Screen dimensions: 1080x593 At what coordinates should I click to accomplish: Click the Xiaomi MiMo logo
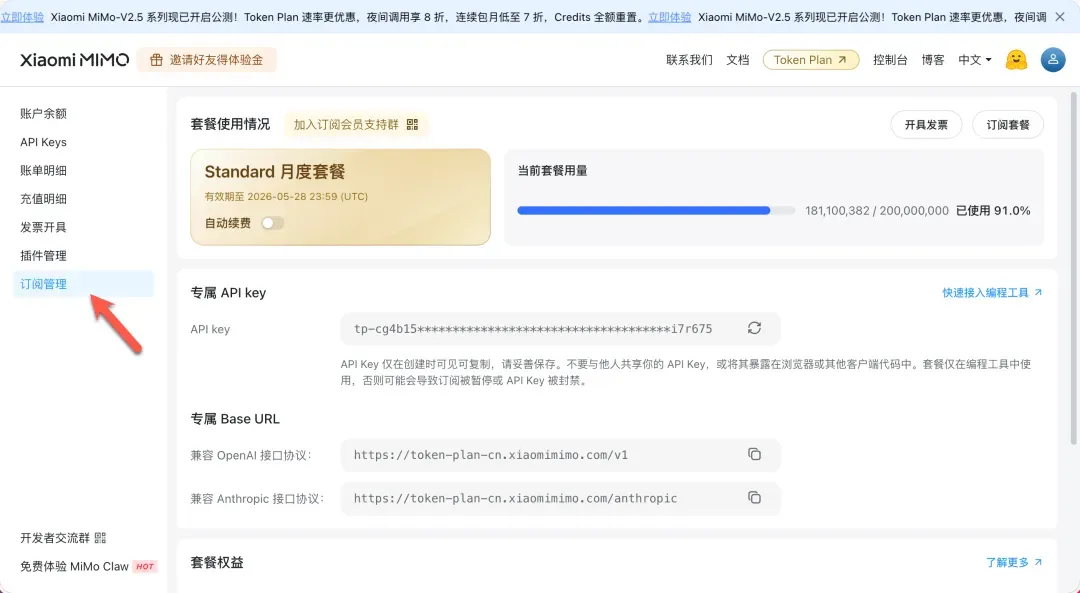[x=74, y=60]
